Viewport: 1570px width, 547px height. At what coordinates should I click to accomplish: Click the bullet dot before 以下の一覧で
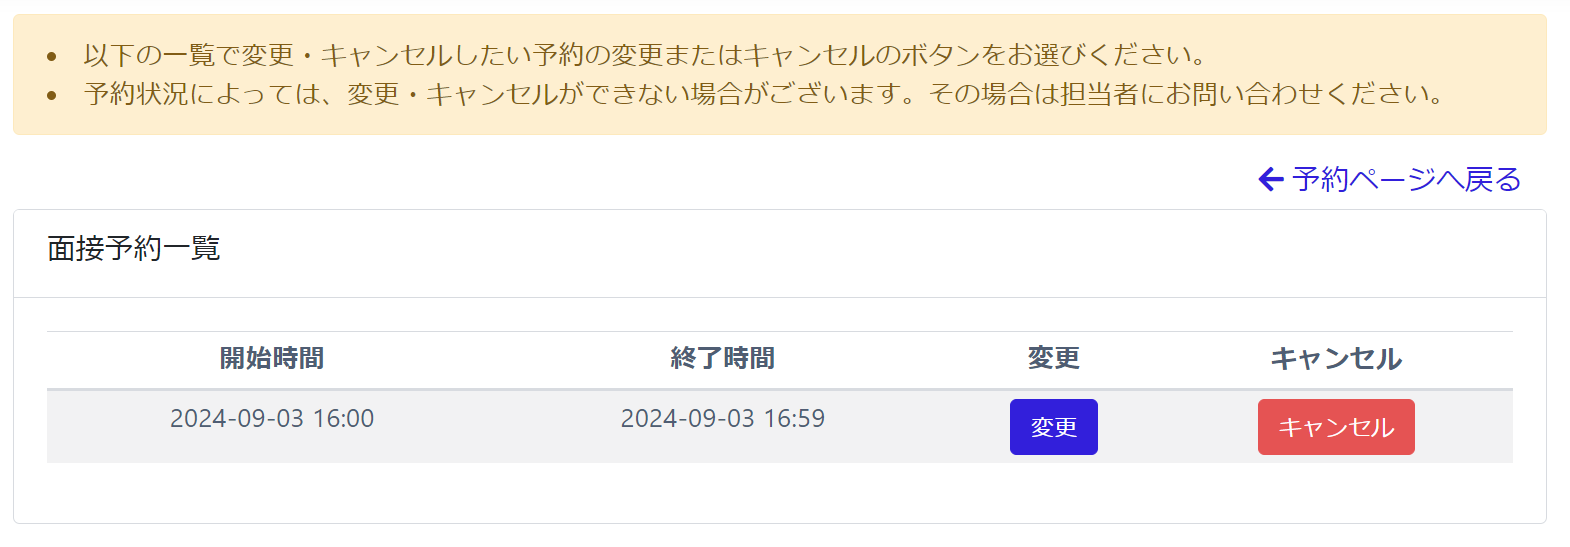pyautogui.click(x=52, y=57)
